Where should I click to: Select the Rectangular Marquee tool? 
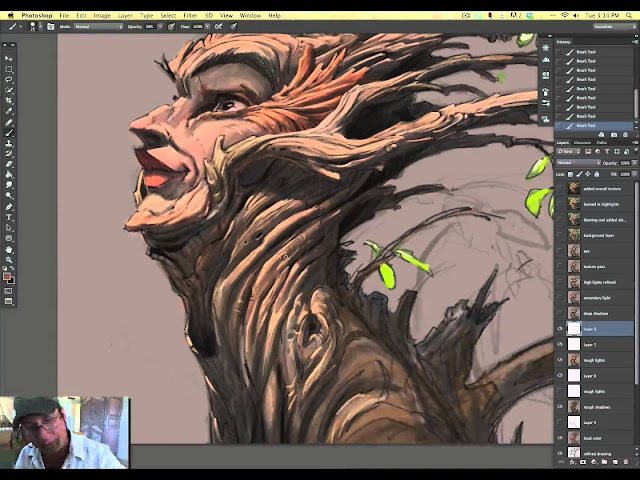9,69
